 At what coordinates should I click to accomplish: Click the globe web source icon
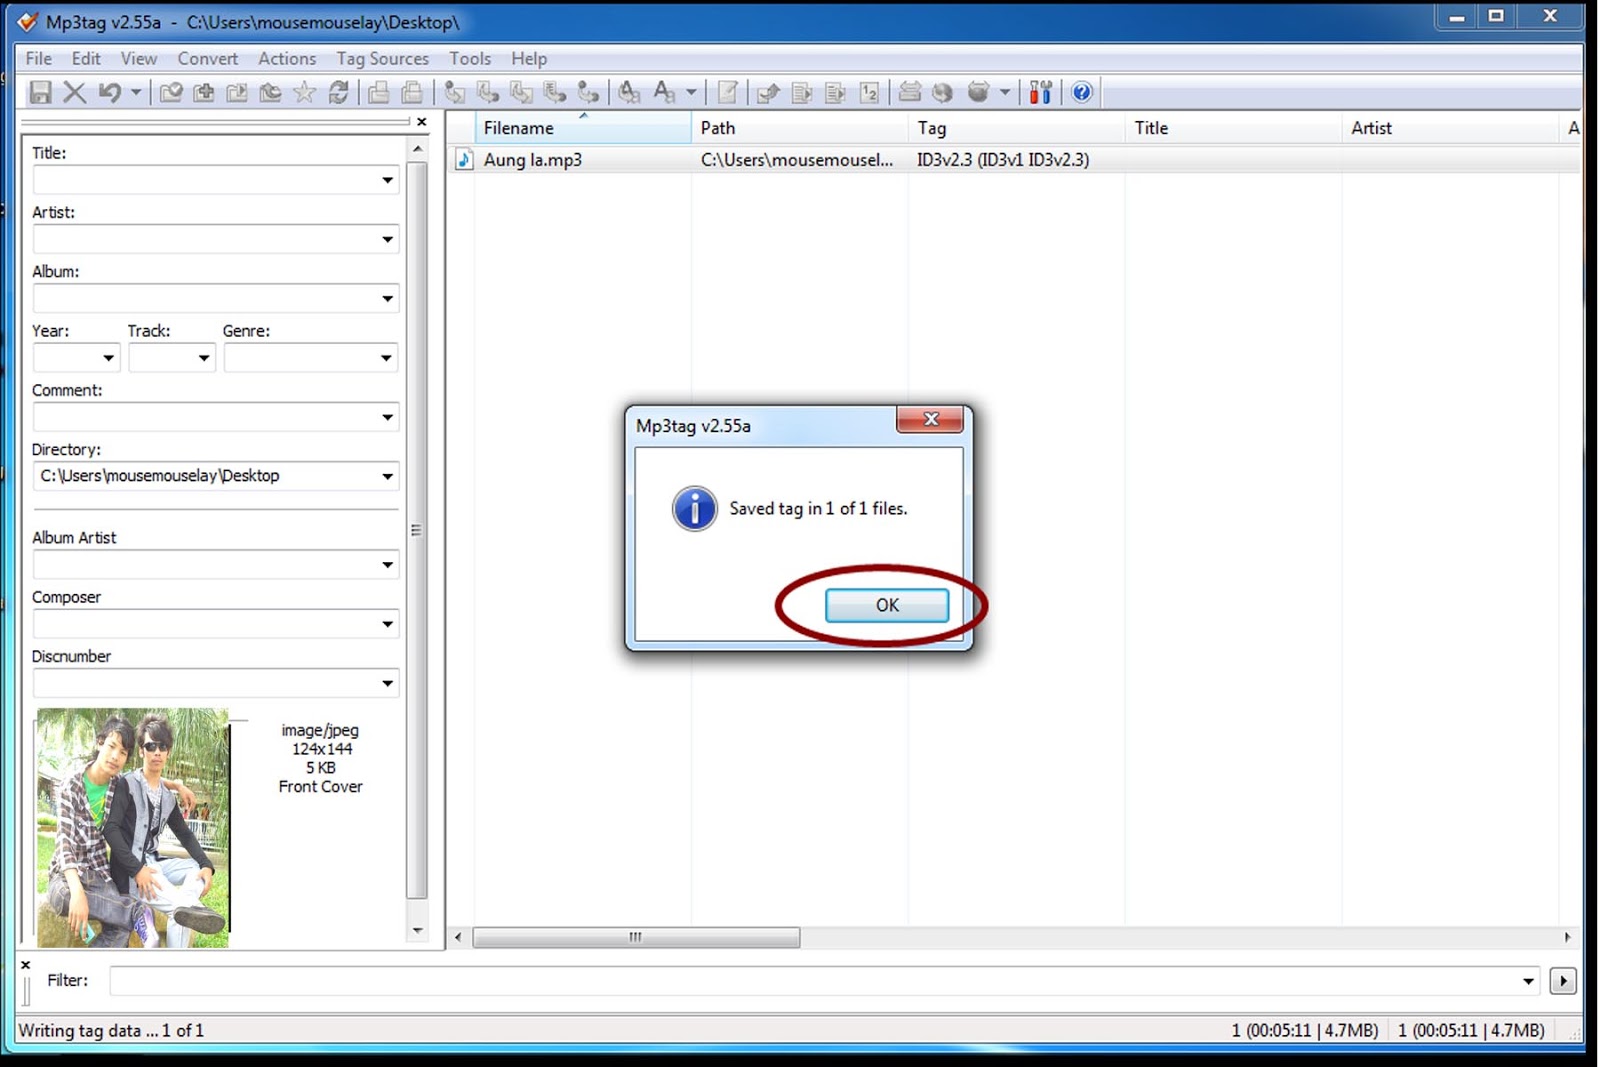942,93
